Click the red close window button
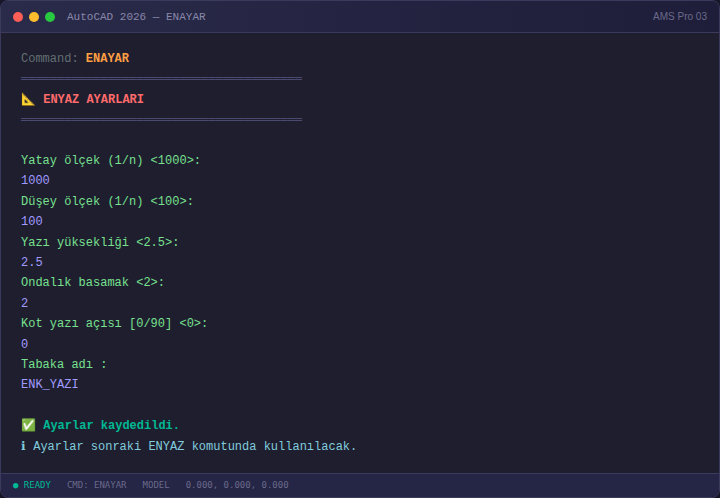 point(18,17)
